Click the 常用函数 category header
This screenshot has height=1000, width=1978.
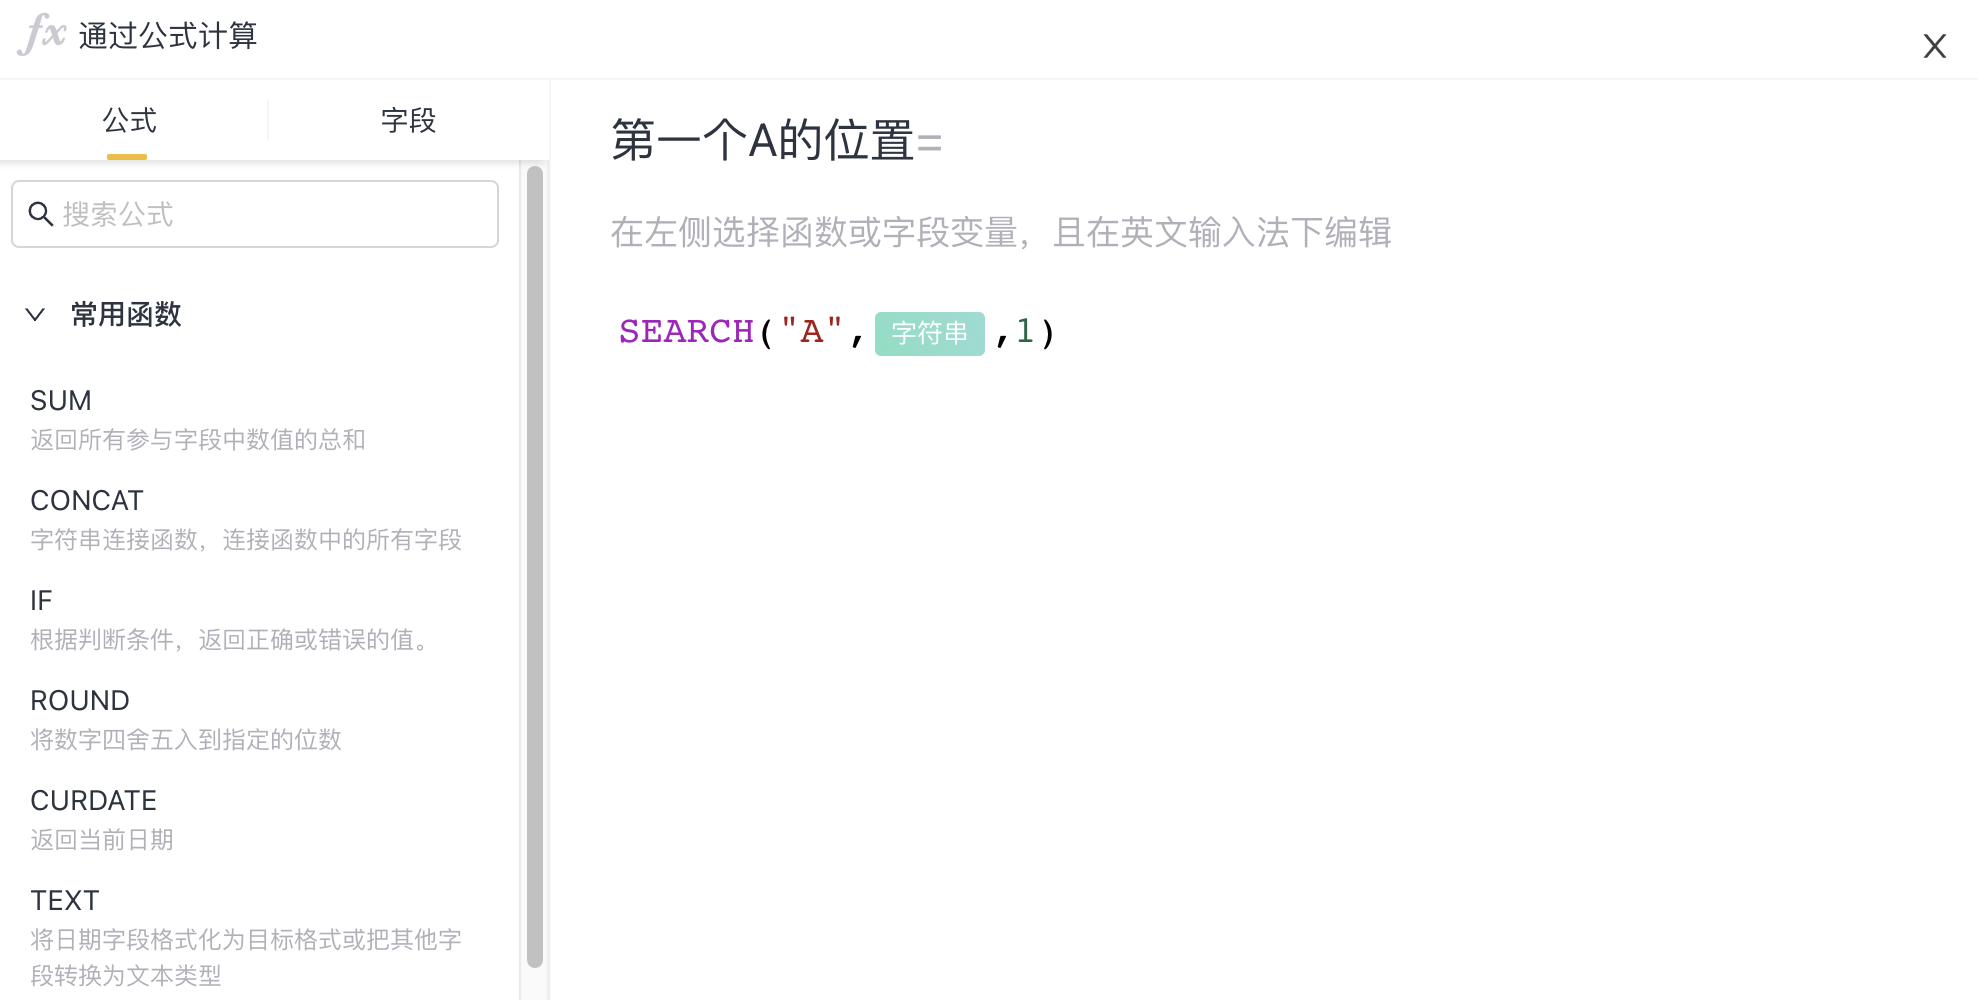(126, 315)
